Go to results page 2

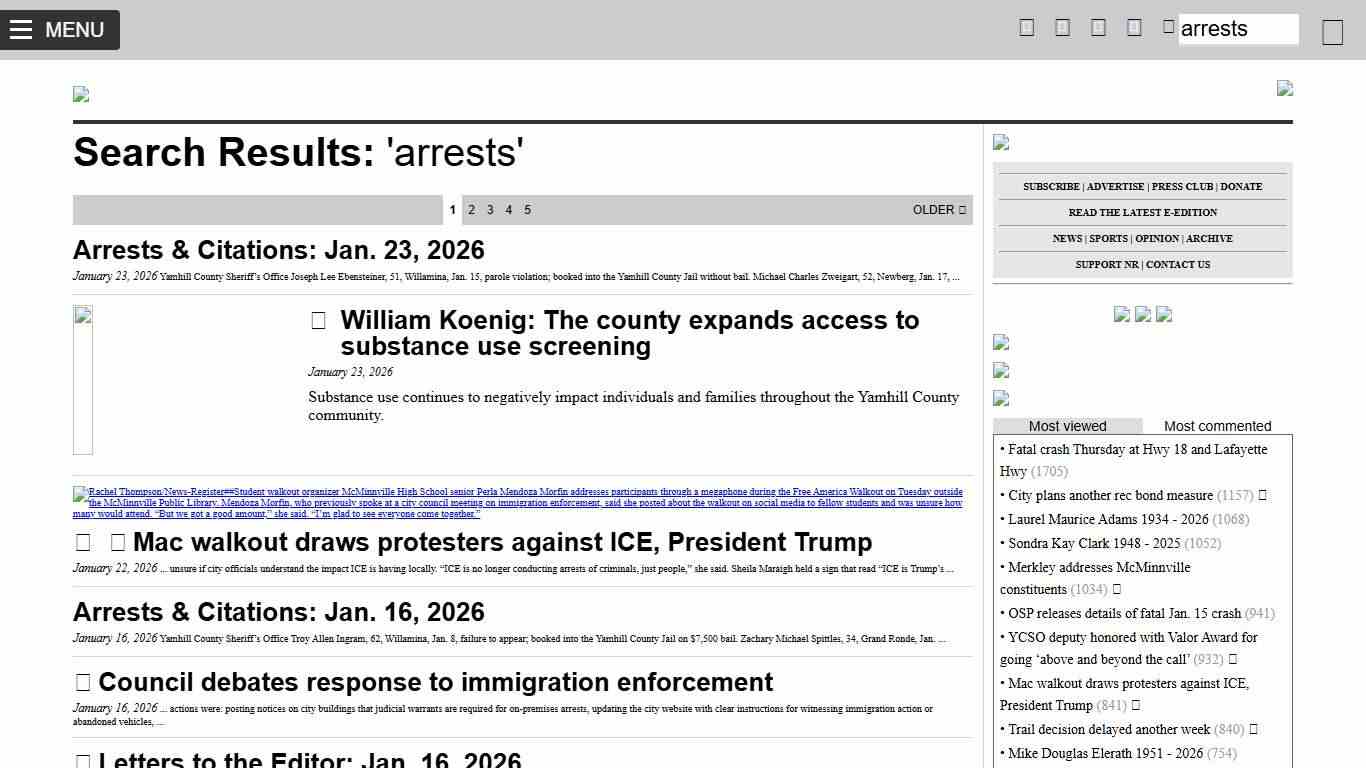pyautogui.click(x=471, y=210)
